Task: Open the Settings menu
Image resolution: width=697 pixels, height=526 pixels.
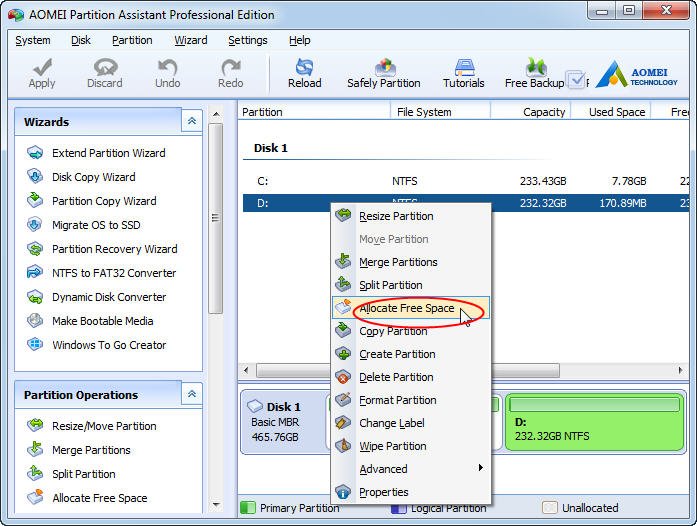Action: click(248, 40)
